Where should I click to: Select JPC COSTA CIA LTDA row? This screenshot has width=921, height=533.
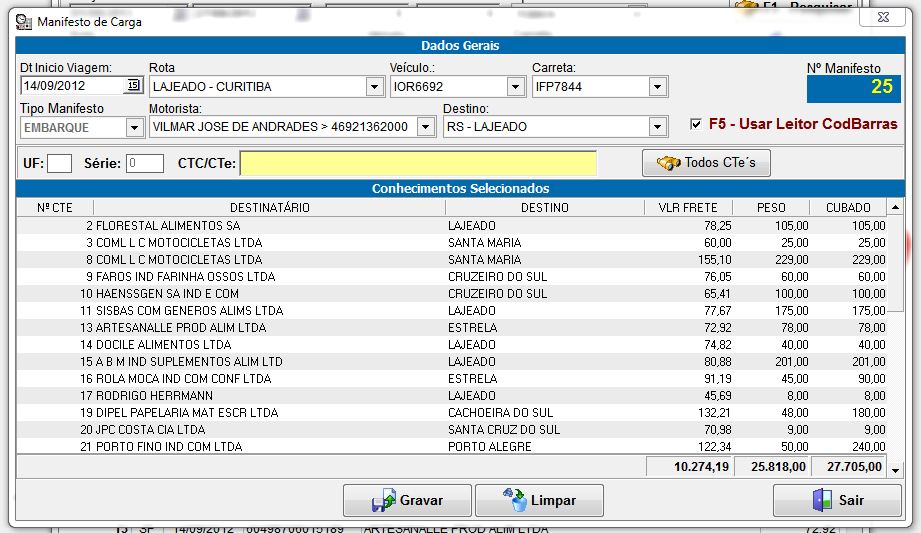(x=452, y=430)
